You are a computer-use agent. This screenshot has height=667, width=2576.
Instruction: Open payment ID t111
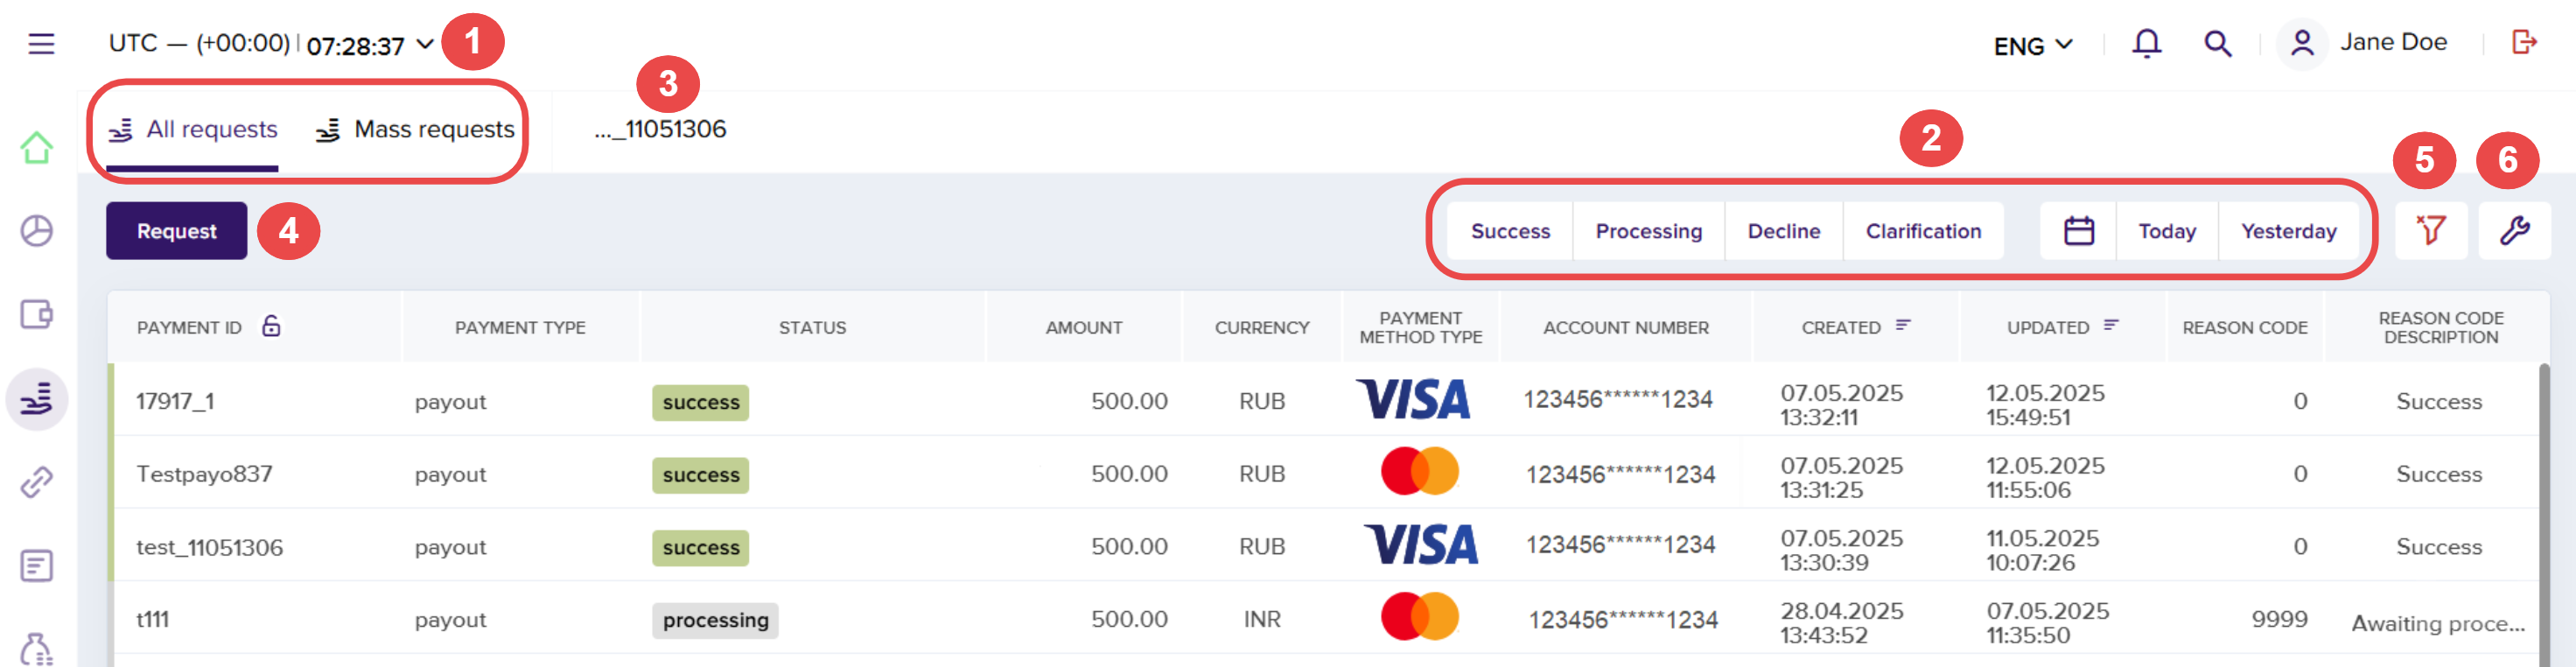(152, 619)
